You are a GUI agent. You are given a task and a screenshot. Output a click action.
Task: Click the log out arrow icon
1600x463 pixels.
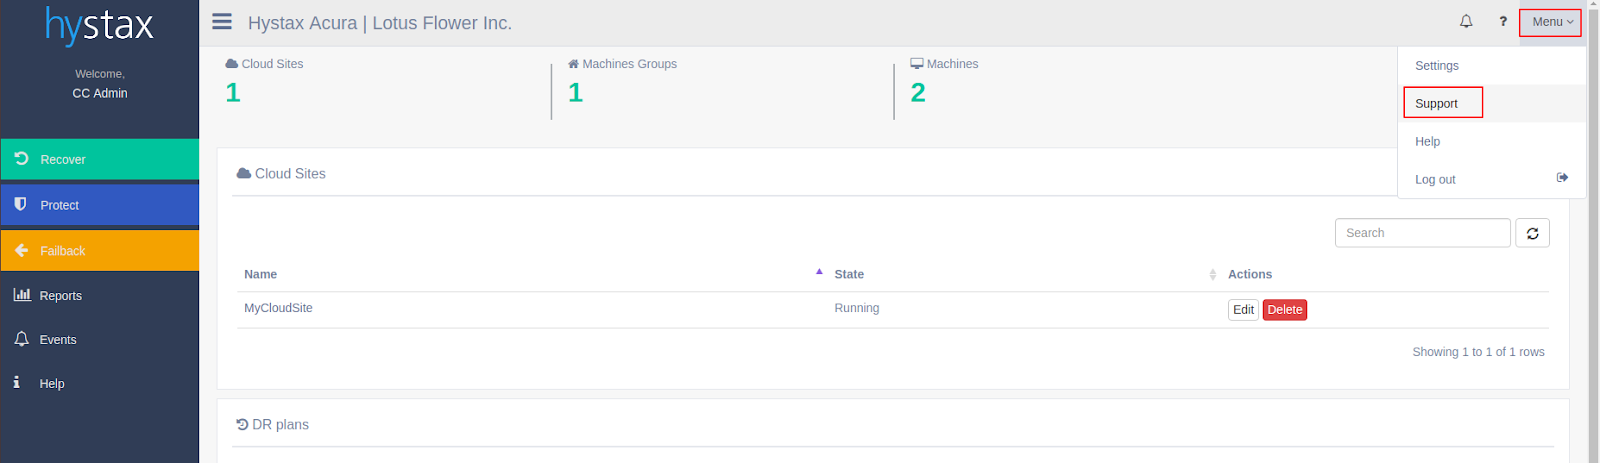click(x=1562, y=178)
